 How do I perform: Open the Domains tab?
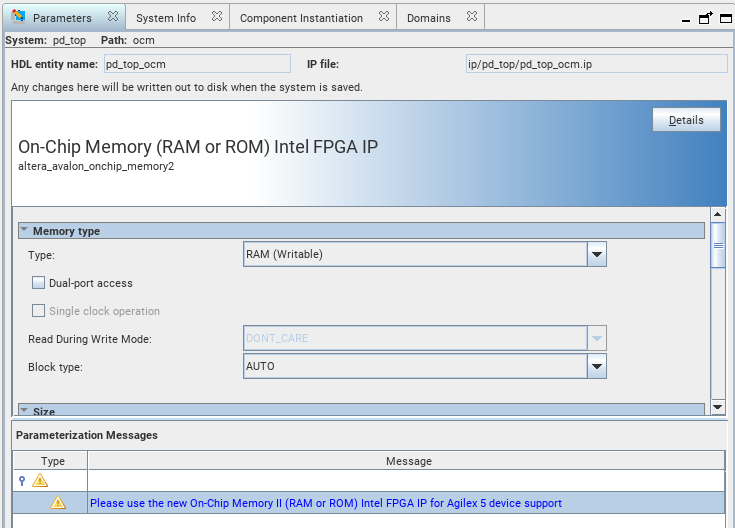pyautogui.click(x=428, y=18)
